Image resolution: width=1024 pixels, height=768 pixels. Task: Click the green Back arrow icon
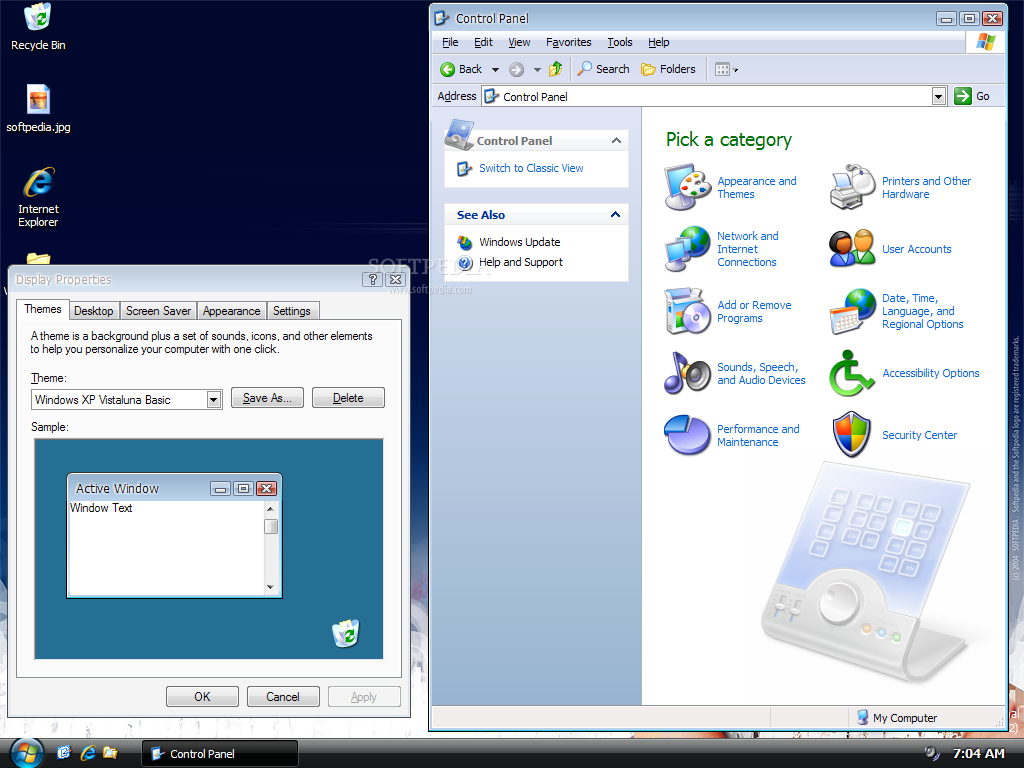448,69
